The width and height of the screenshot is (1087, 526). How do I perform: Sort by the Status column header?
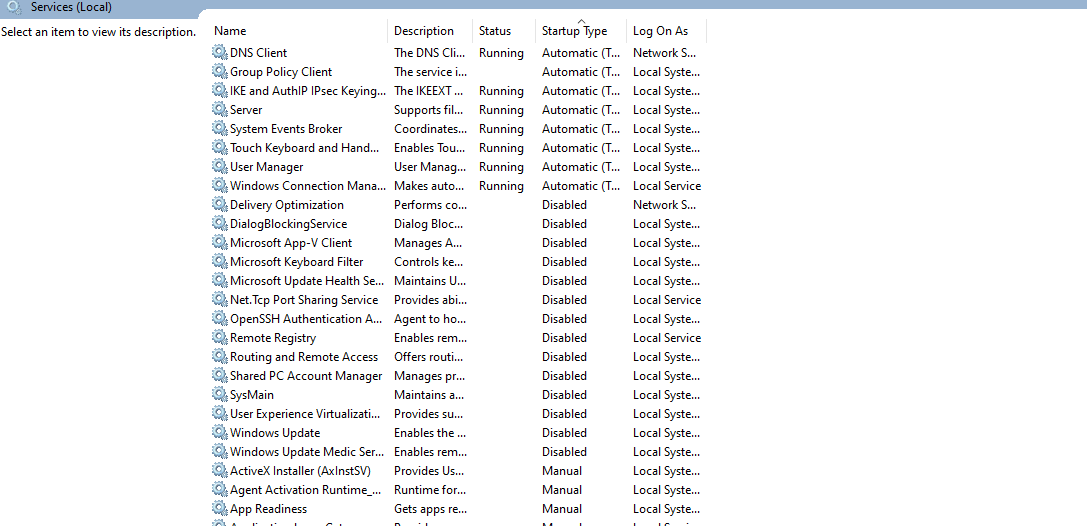pyautogui.click(x=495, y=30)
